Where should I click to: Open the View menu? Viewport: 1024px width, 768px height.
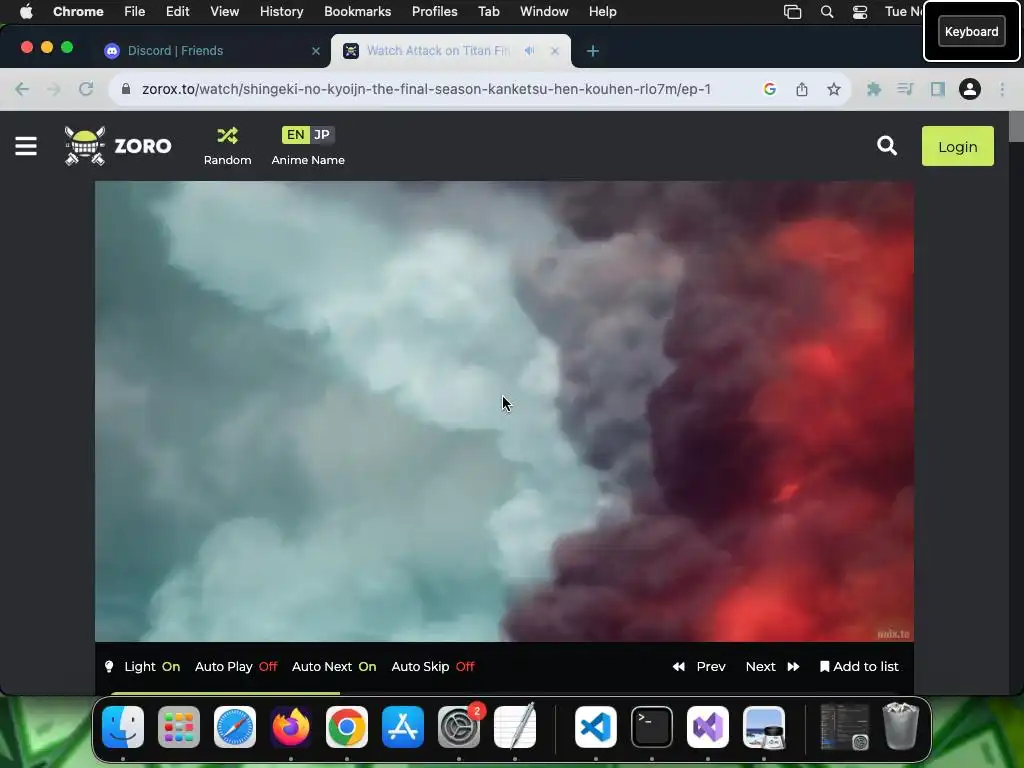pyautogui.click(x=225, y=12)
